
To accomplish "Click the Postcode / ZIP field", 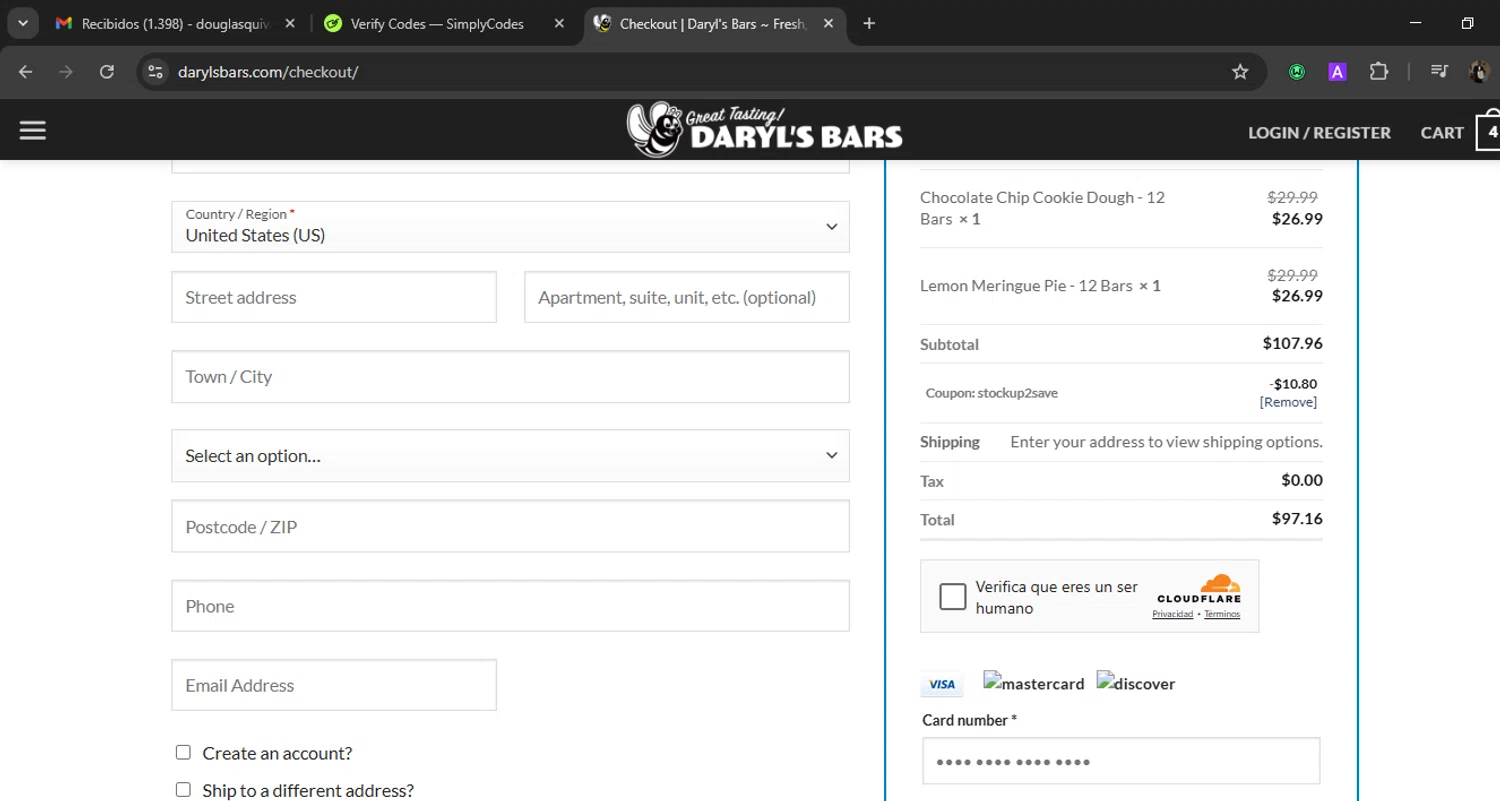I will (510, 527).
